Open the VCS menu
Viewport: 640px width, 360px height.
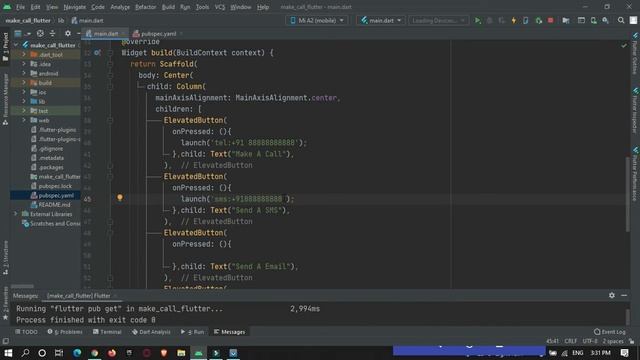pyautogui.click(x=220, y=7)
